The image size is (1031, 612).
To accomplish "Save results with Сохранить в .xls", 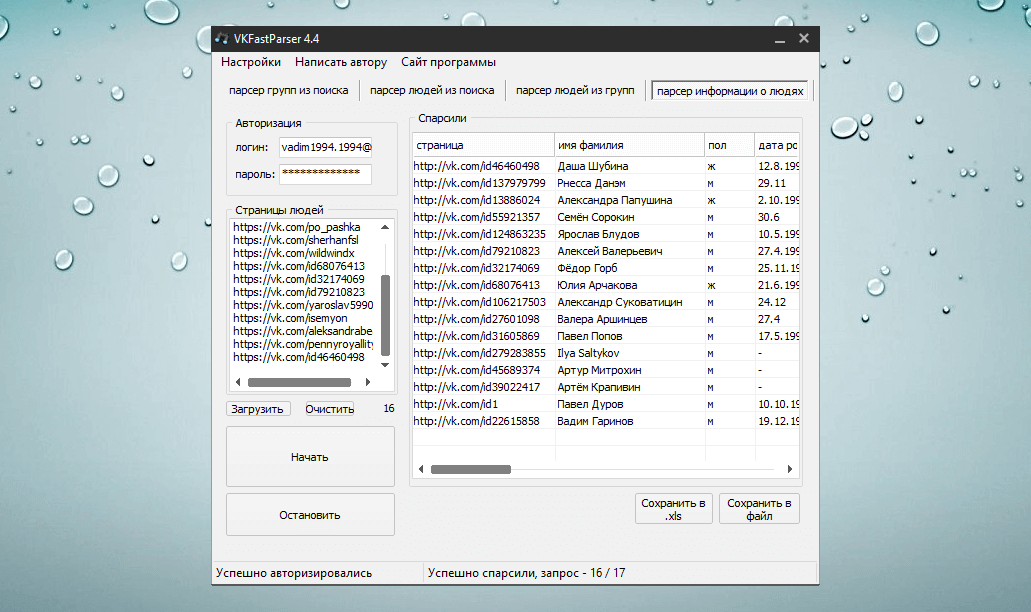I will (673, 509).
